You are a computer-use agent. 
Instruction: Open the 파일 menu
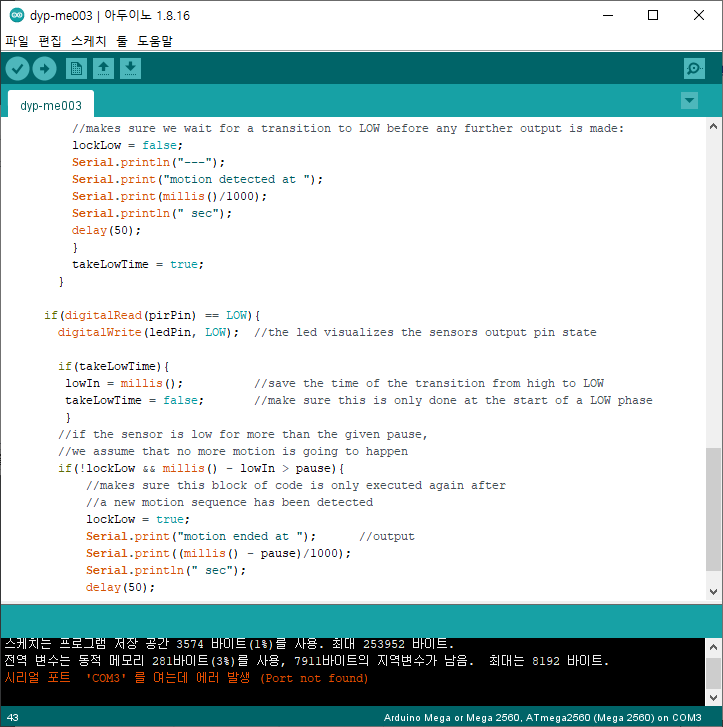(17, 41)
